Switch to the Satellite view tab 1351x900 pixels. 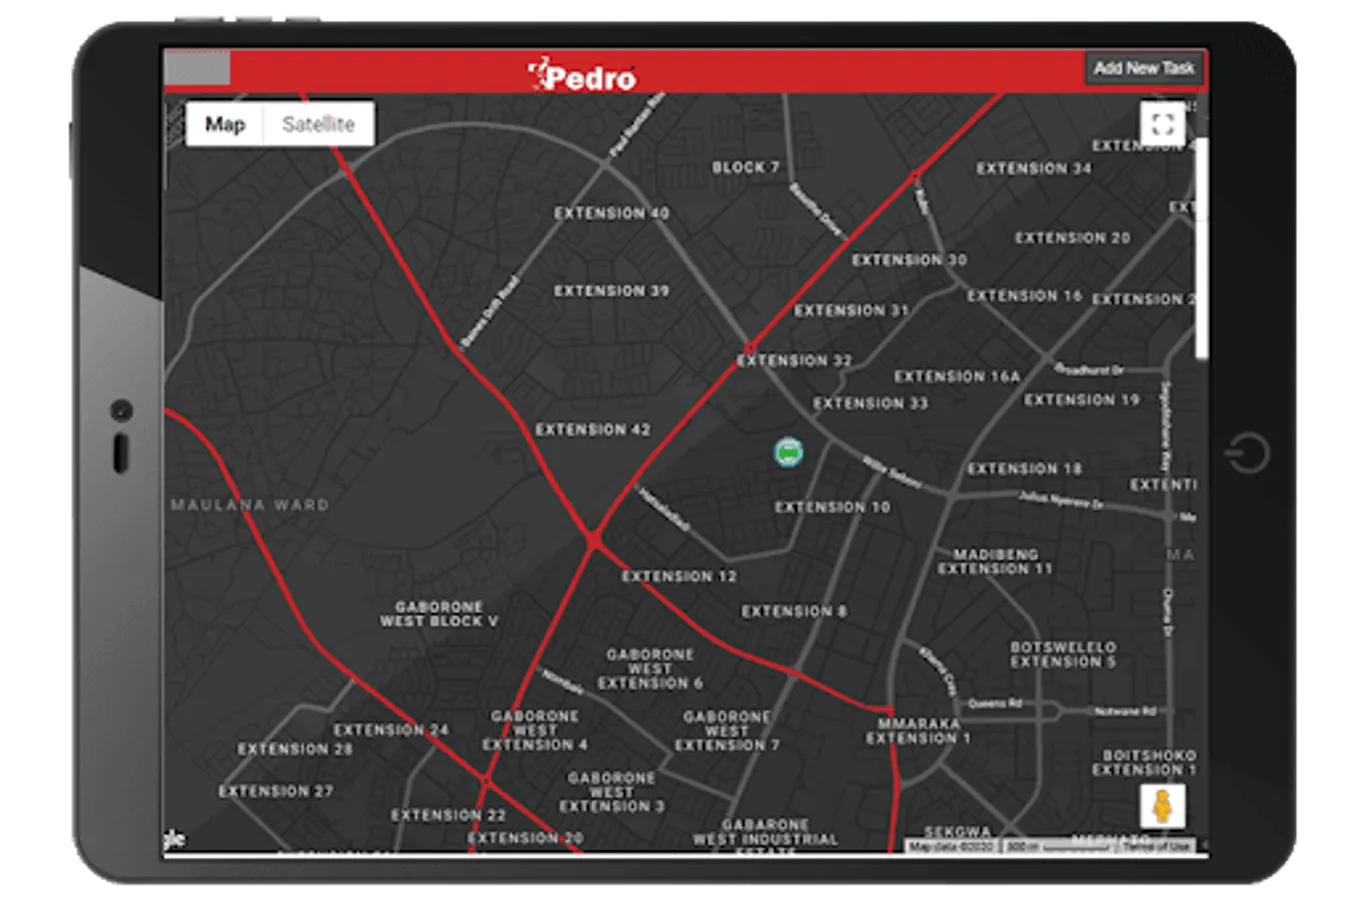coord(318,124)
